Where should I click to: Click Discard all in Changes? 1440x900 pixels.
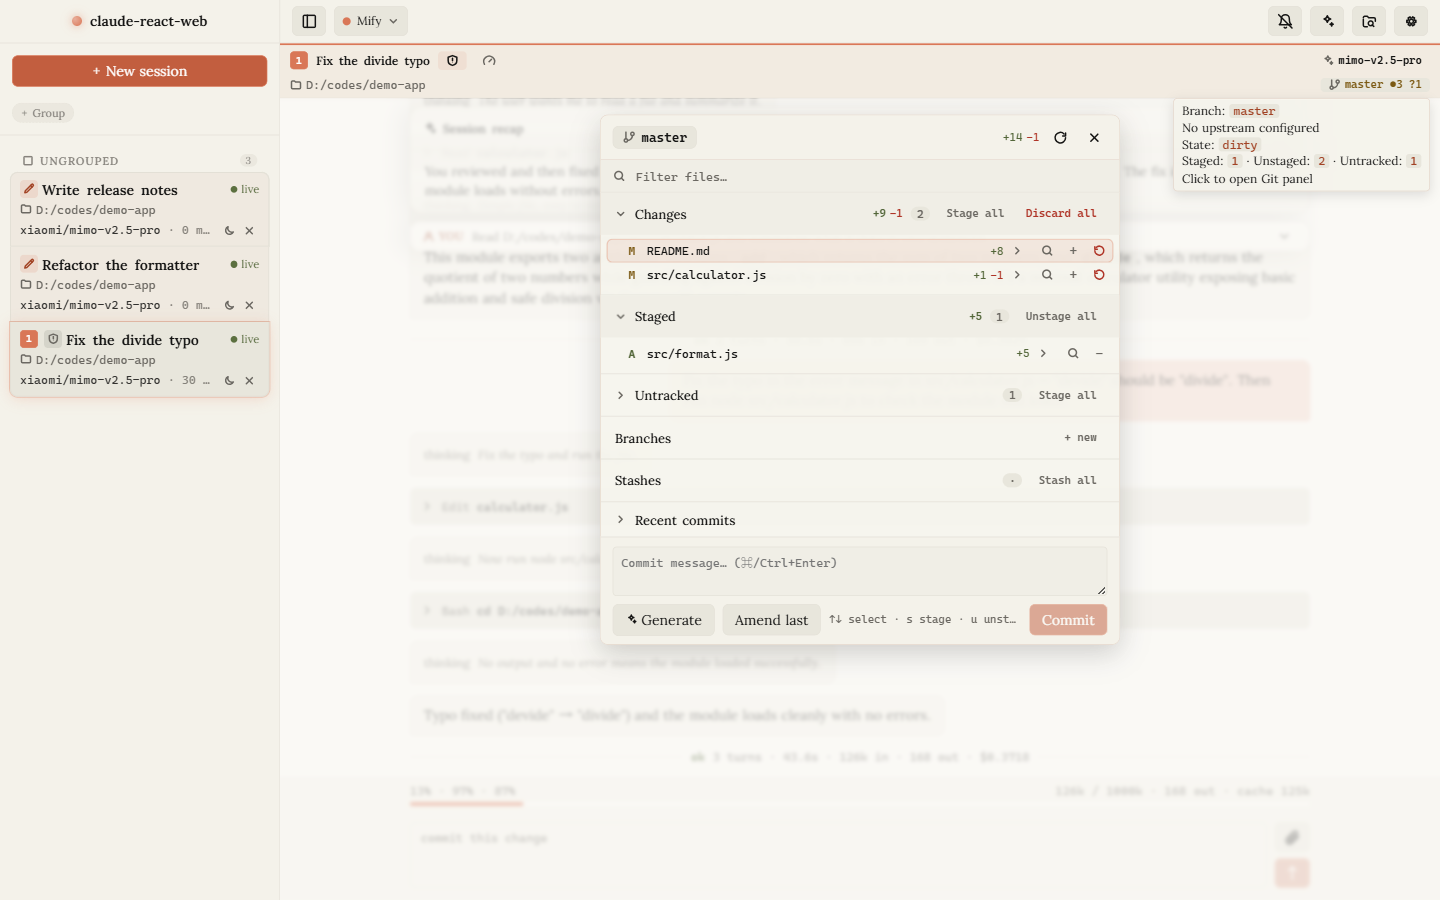tap(1061, 214)
